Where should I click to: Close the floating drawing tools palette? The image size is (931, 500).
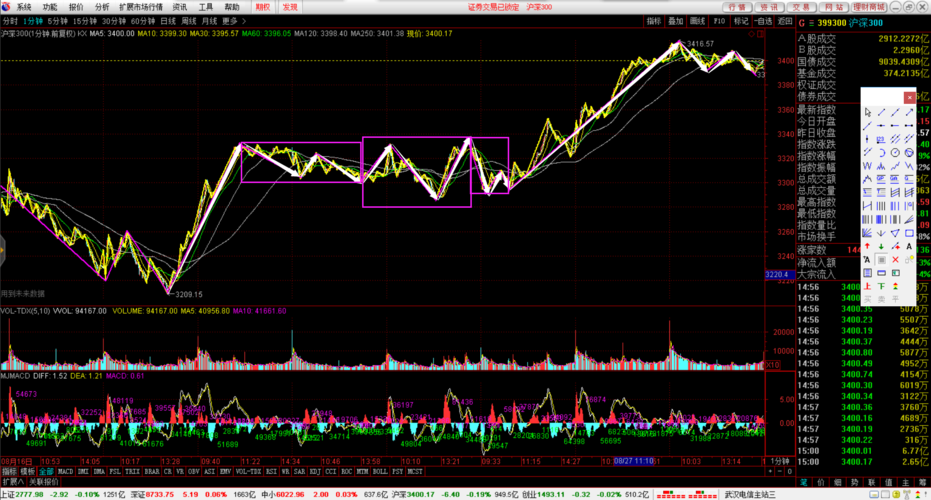[909, 97]
